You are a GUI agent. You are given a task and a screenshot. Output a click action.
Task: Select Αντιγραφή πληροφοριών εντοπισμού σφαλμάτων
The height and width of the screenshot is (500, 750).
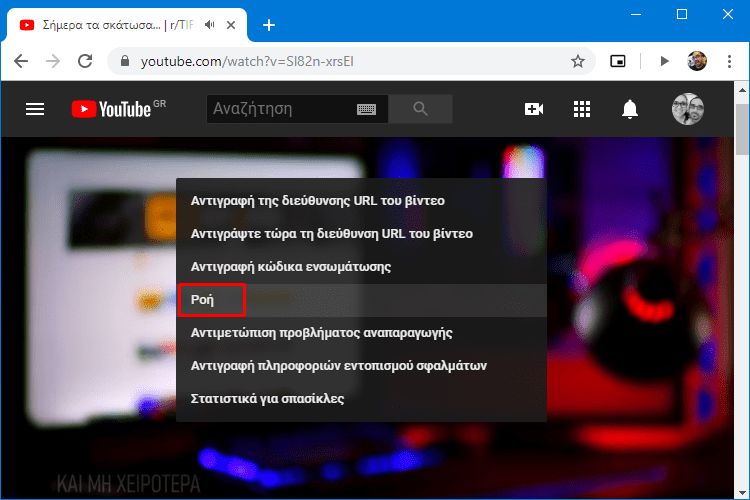click(362, 366)
